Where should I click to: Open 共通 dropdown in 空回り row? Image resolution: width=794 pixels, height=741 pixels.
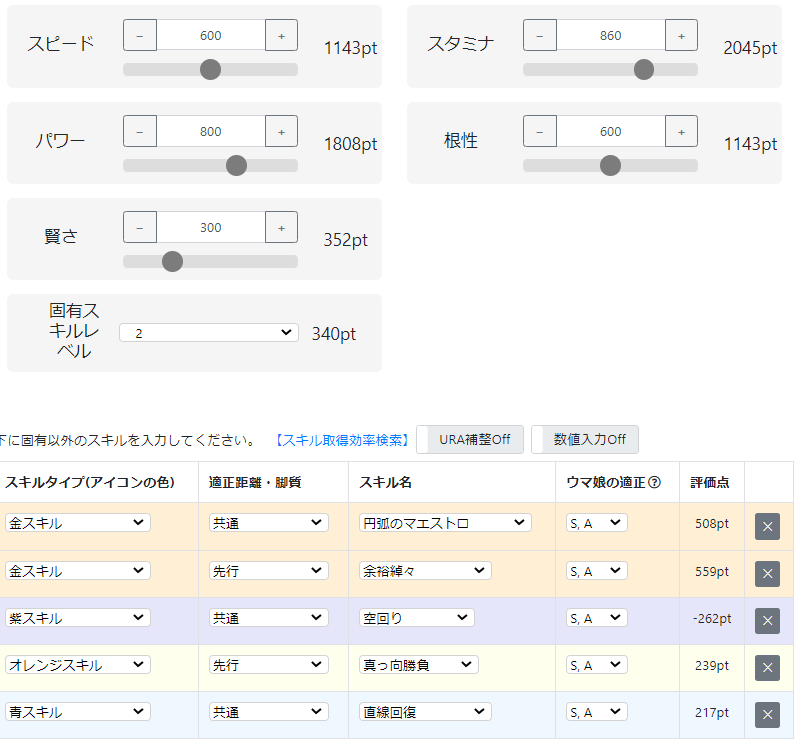coord(269,617)
